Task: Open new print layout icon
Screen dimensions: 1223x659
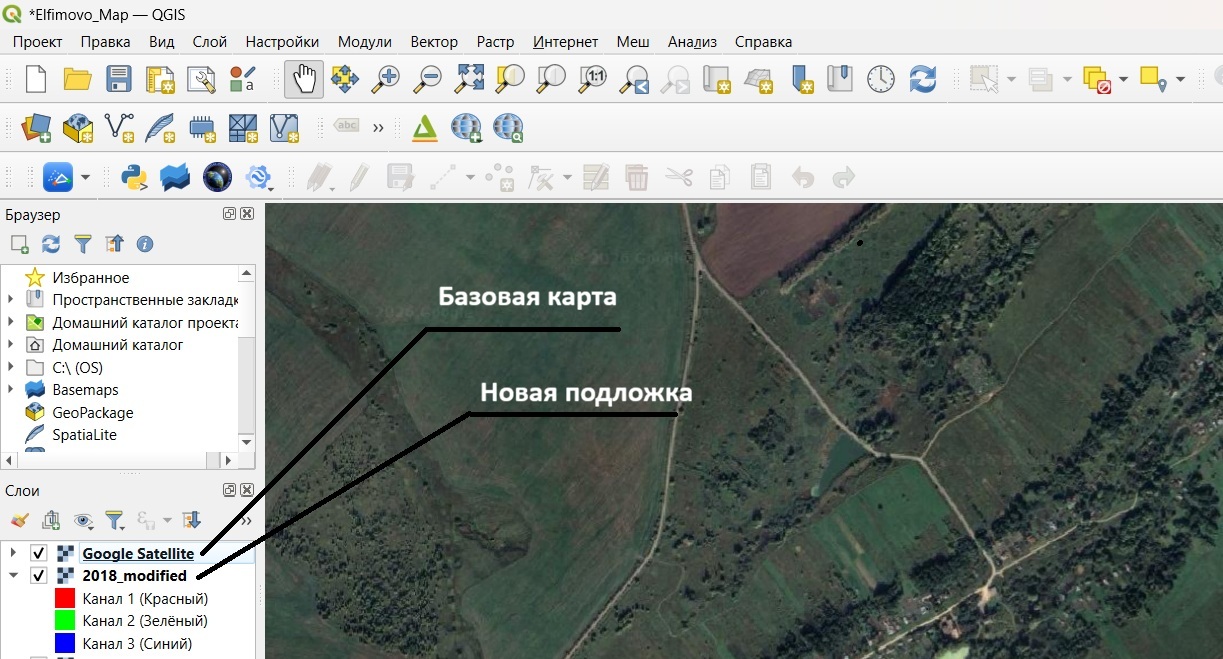Action: click(x=160, y=79)
